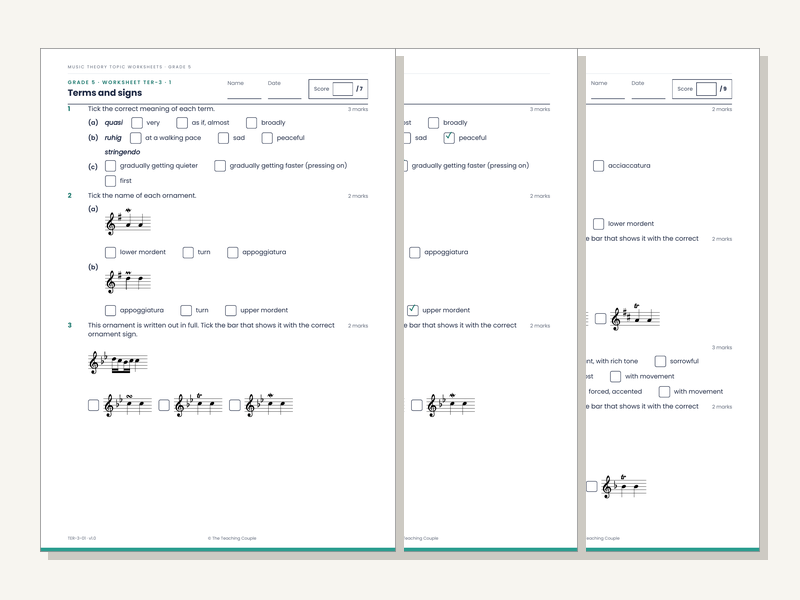This screenshot has height=600, width=800.
Task: Tick the 'as if, almost' checkbox
Action: pyautogui.click(x=182, y=123)
